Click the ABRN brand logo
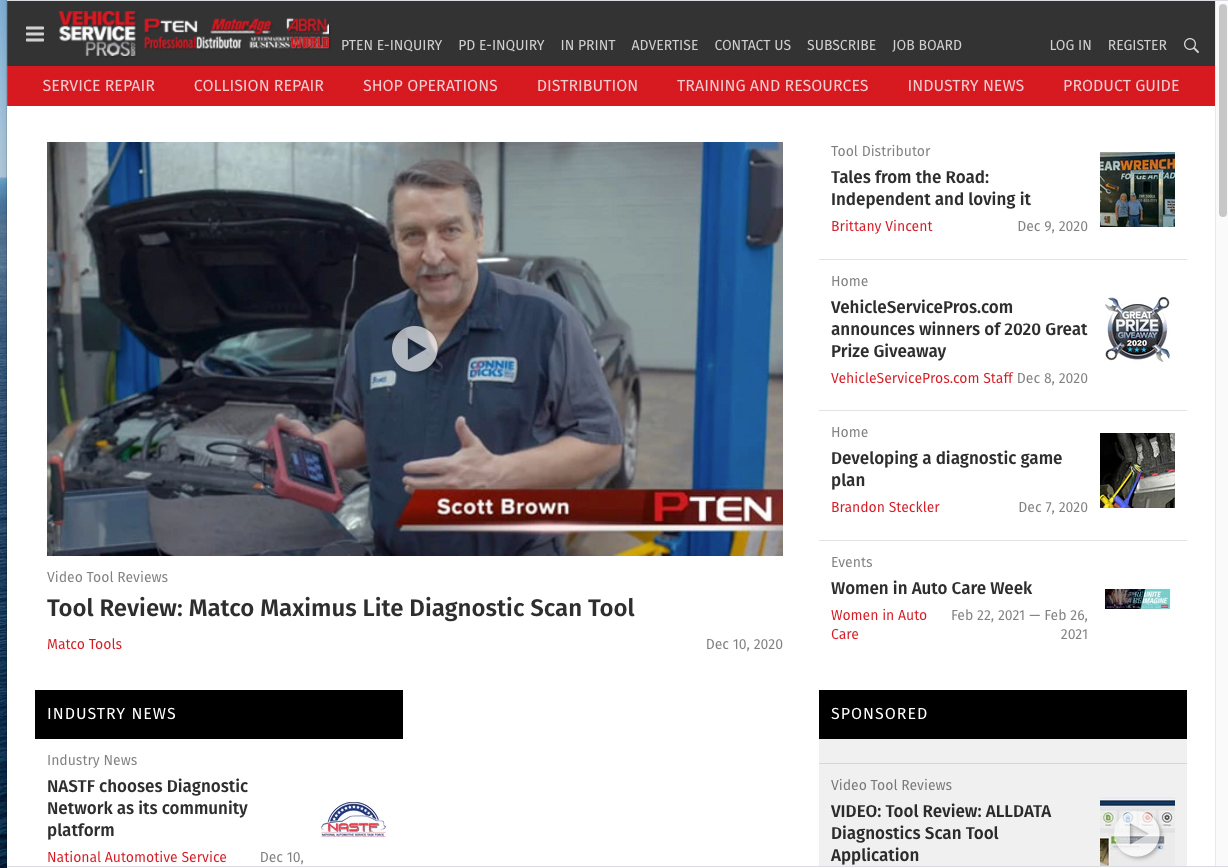Screen dimensions: 1228x868 (x=308, y=26)
